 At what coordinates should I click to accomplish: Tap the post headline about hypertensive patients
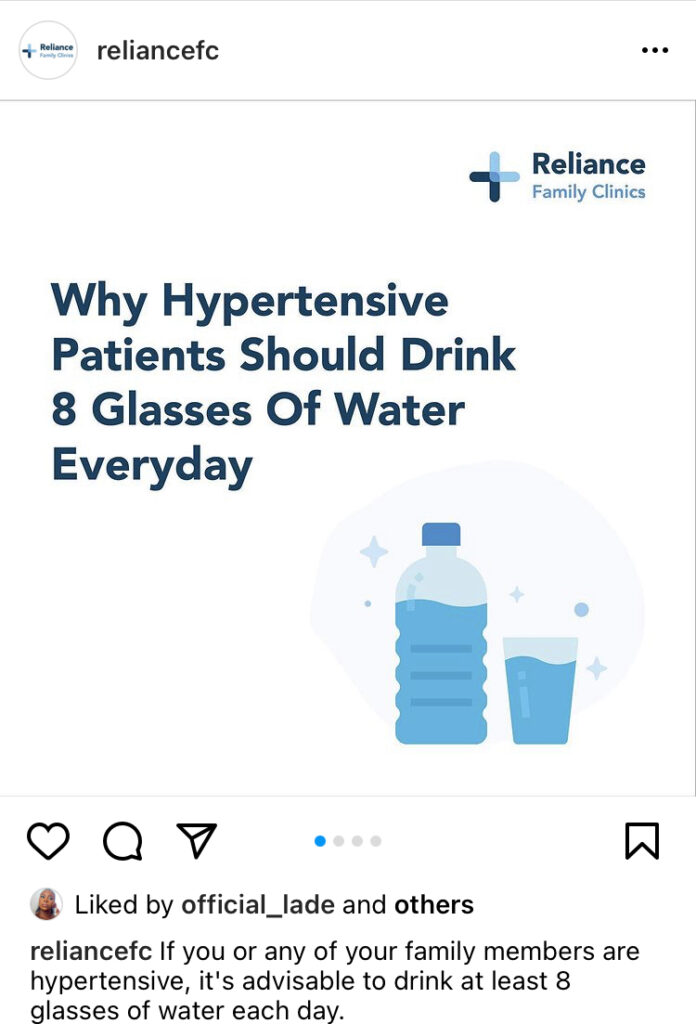coord(283,384)
